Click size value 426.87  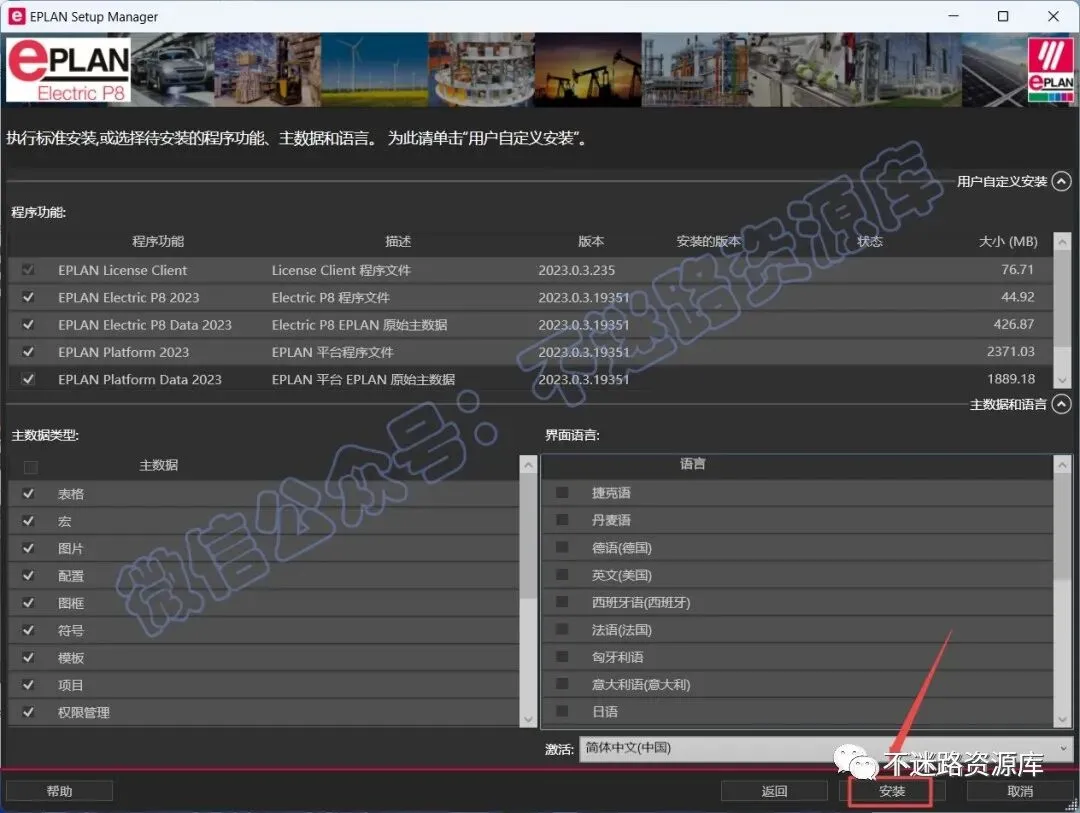click(x=1014, y=324)
